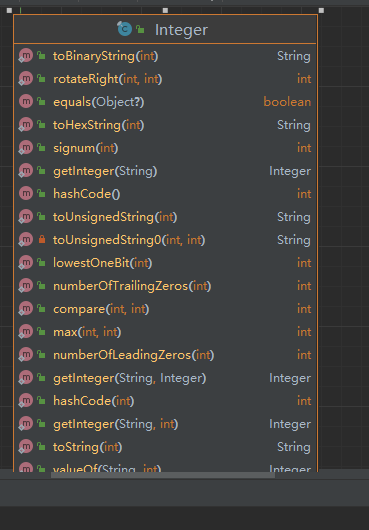The width and height of the screenshot is (369, 530).
Task: Click int return type of rotateRight
Action: pos(304,79)
